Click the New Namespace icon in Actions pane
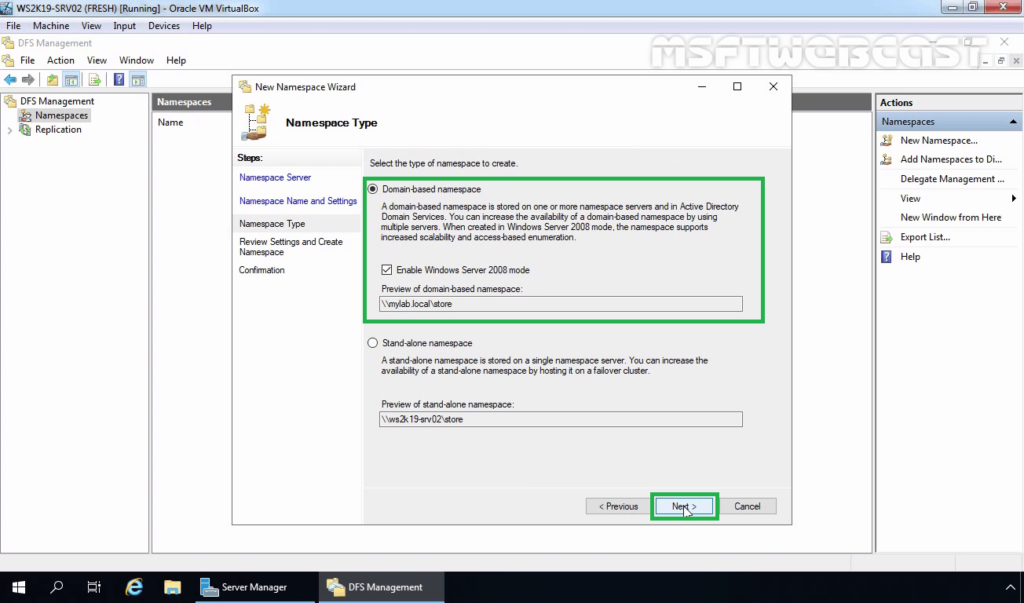Image resolution: width=1024 pixels, height=603 pixels. coord(886,140)
